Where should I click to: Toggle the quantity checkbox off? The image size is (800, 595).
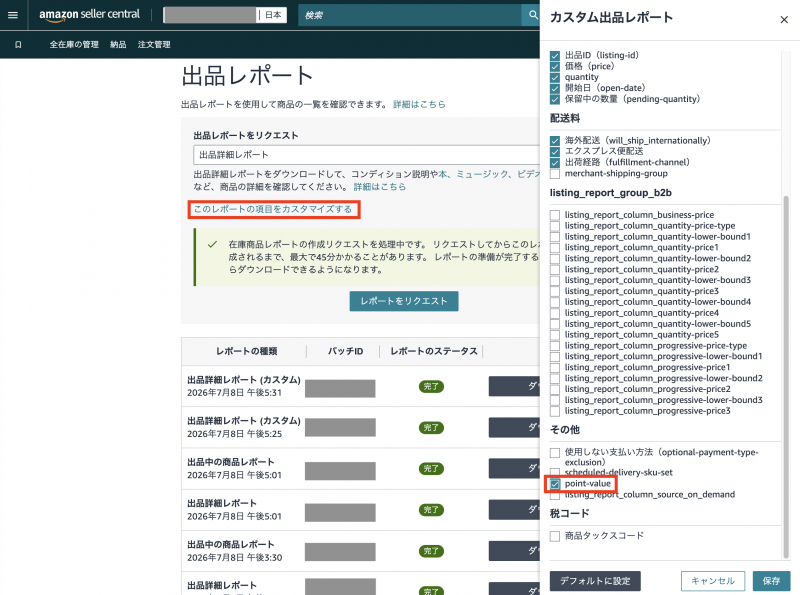pos(555,78)
